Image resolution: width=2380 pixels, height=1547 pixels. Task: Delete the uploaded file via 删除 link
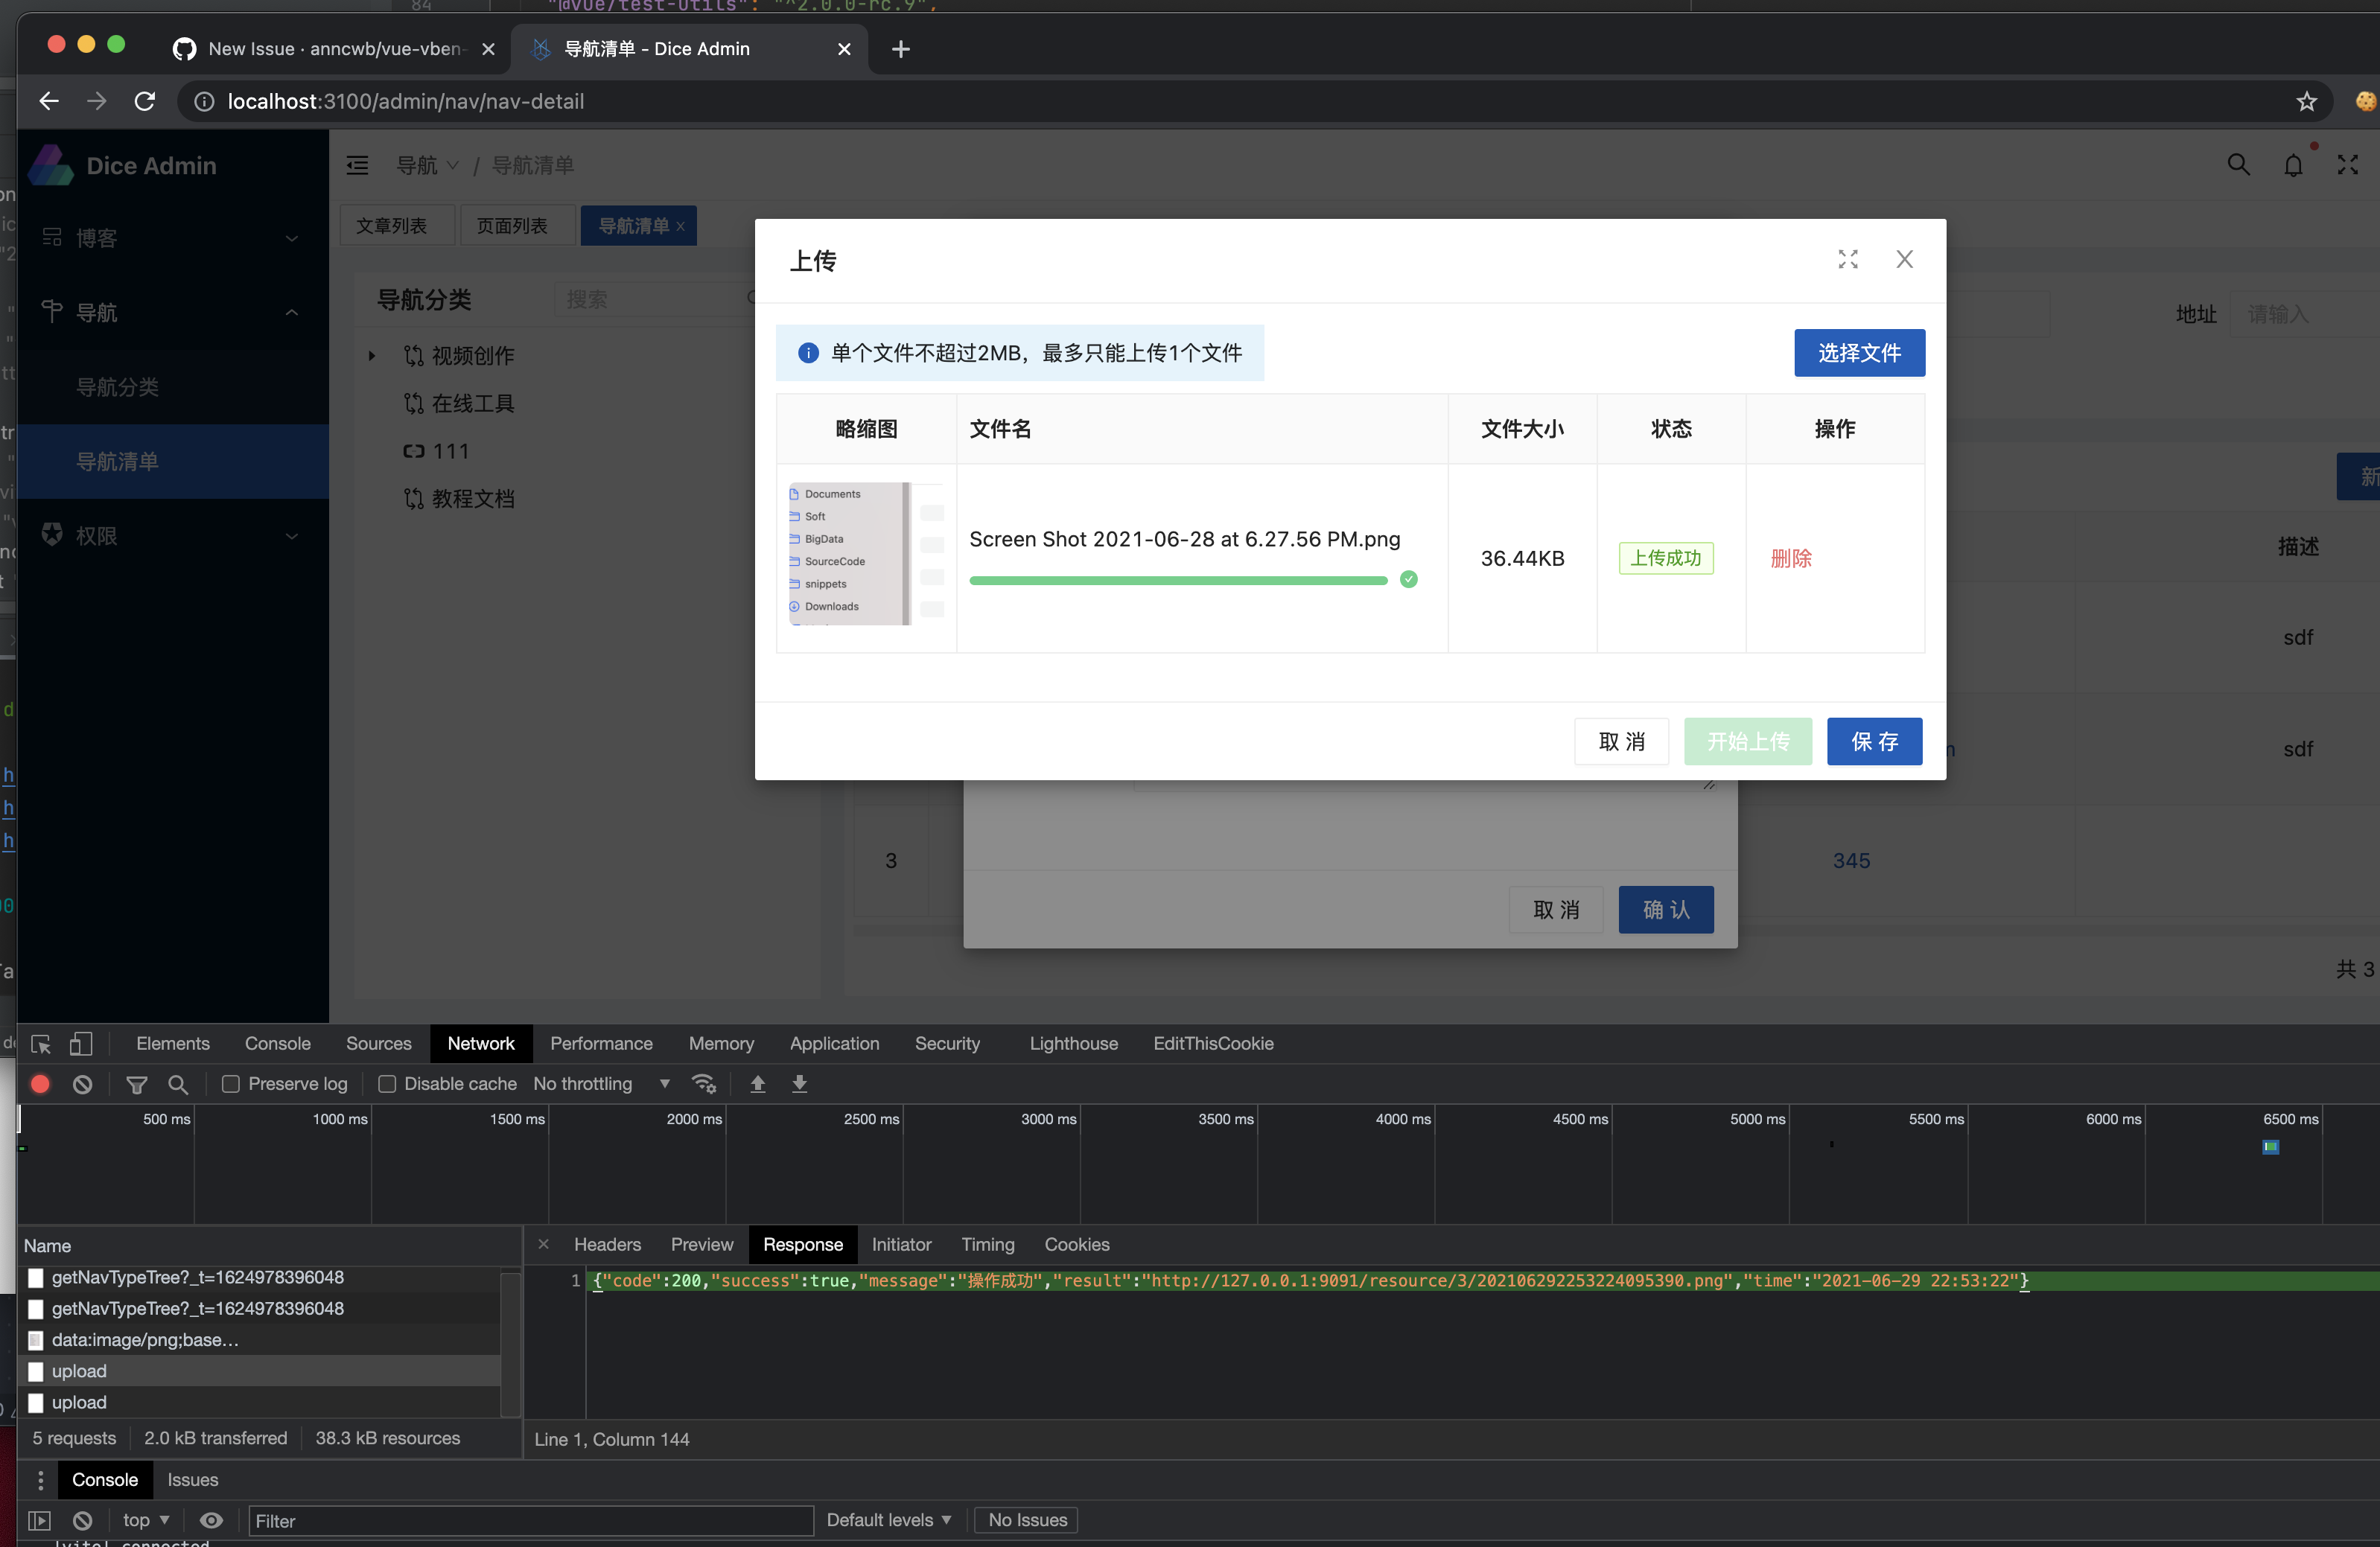[1791, 558]
